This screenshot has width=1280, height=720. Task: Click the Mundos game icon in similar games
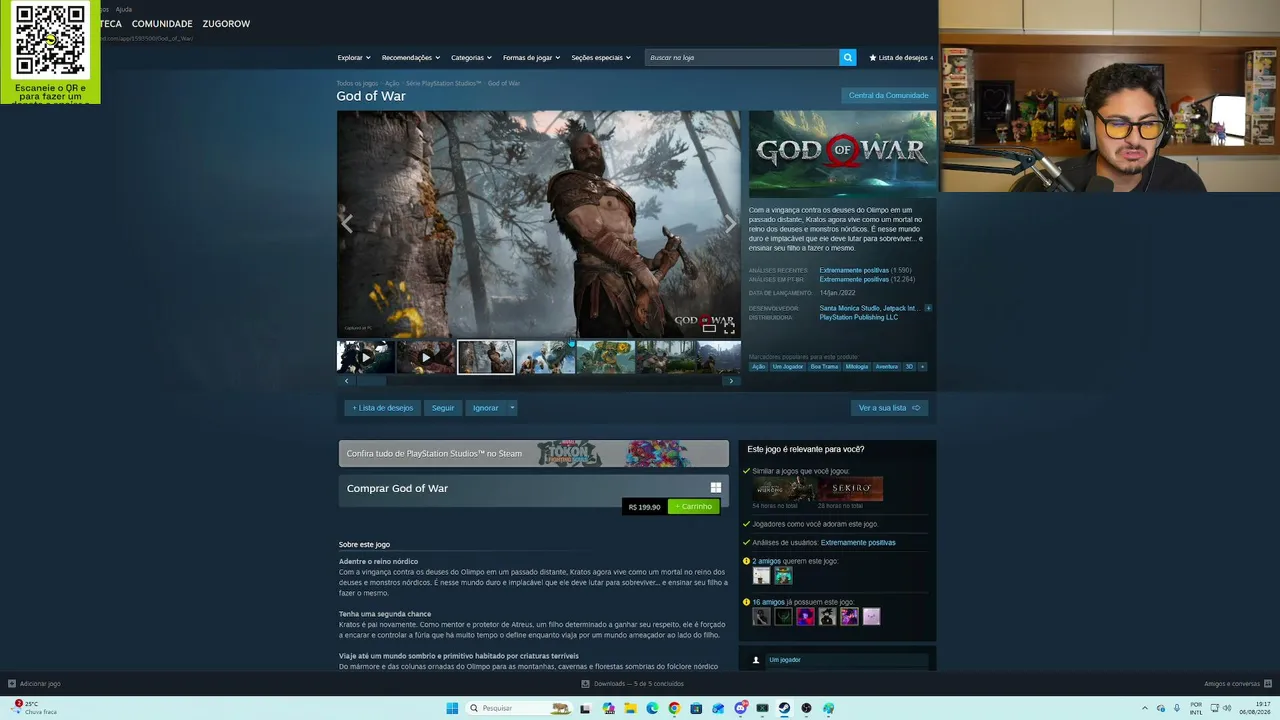[784, 489]
